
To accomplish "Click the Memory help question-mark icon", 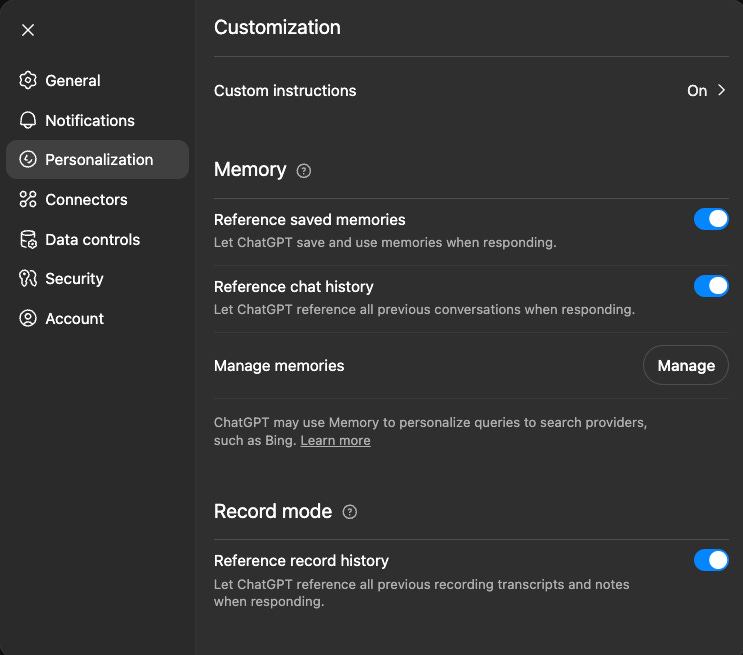I will (304, 171).
